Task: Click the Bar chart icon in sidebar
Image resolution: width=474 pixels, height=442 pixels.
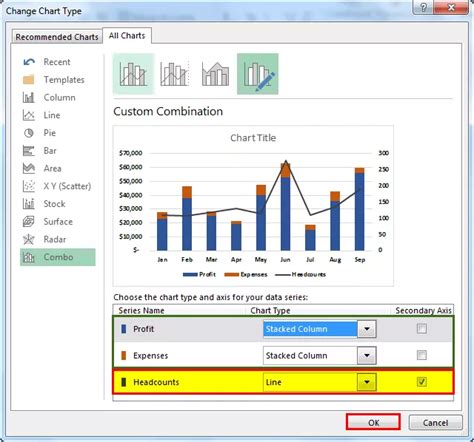Action: coord(29,151)
